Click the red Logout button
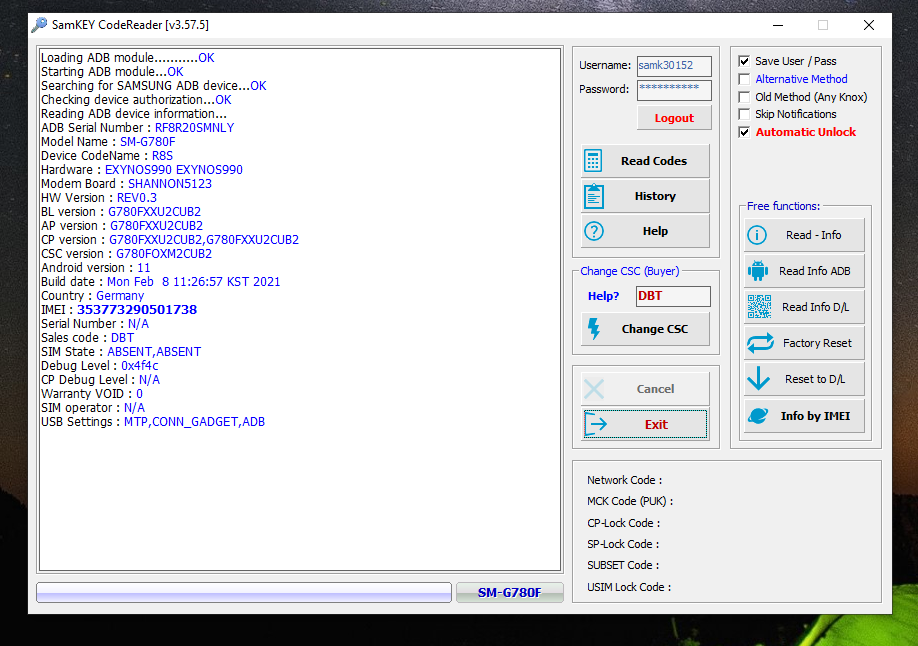Viewport: 918px width, 646px height. pyautogui.click(x=674, y=118)
